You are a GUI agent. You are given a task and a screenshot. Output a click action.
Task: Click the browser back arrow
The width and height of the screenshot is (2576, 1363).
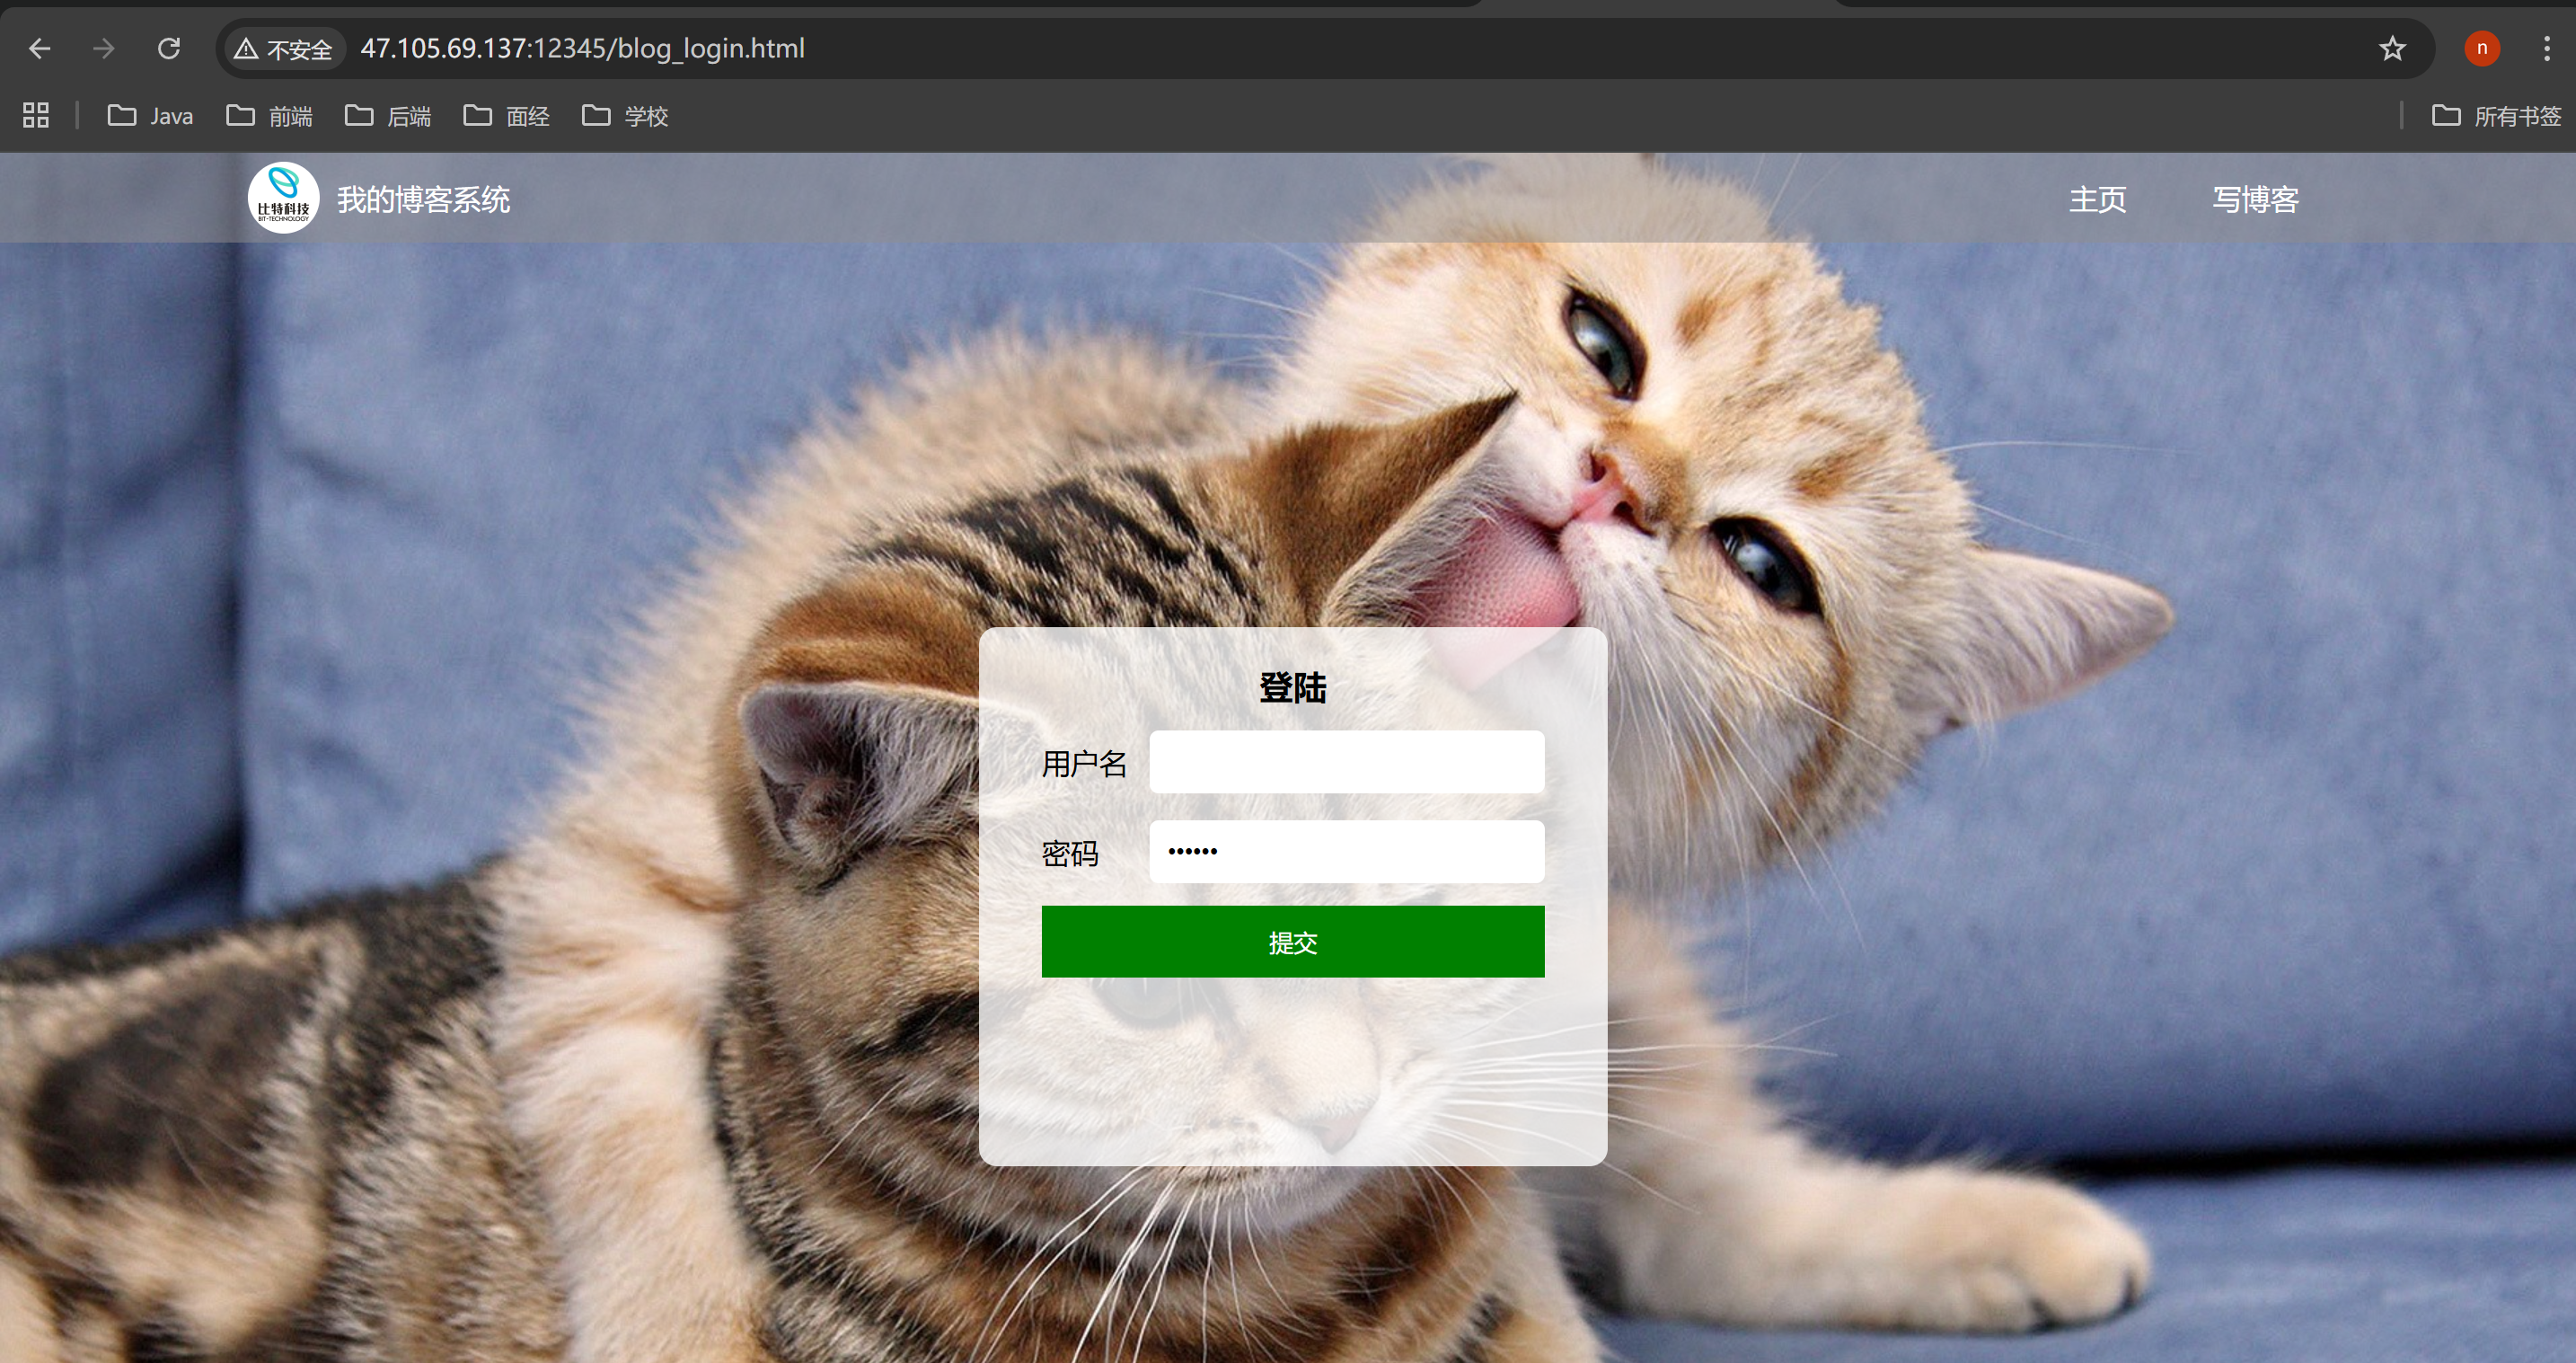point(40,48)
